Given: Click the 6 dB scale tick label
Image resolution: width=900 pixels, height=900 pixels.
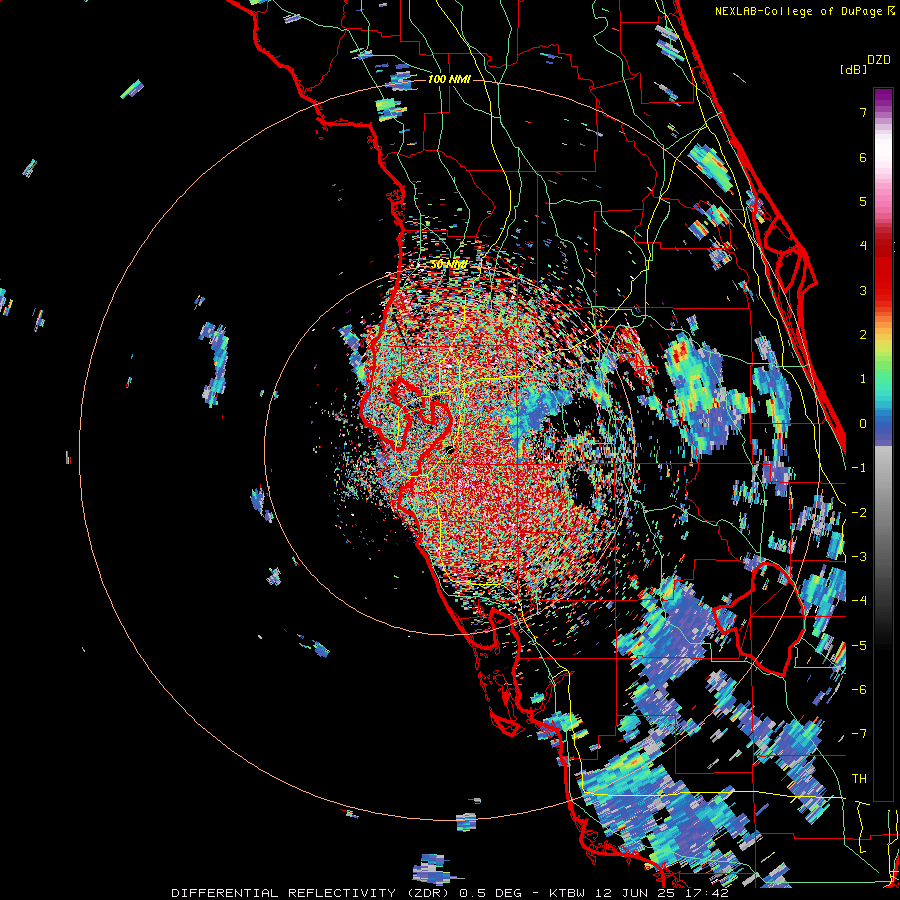Looking at the screenshot, I should tap(863, 157).
